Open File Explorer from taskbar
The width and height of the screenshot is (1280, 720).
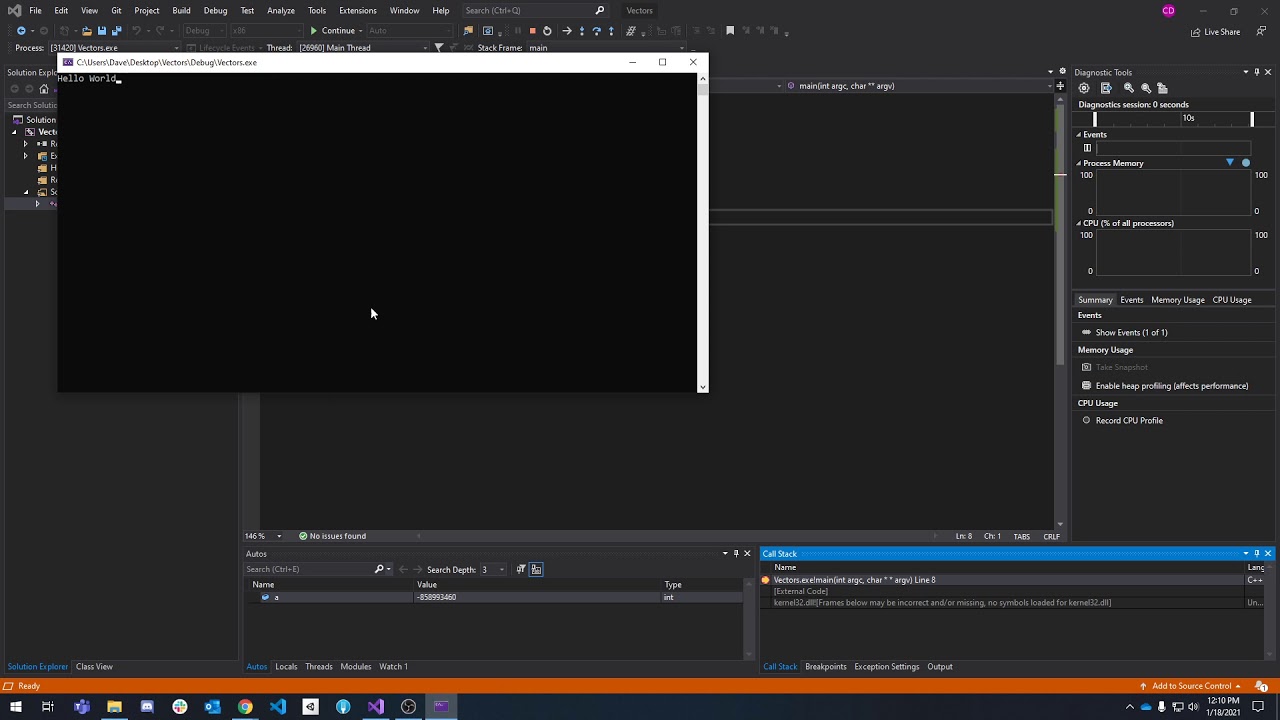(114, 707)
